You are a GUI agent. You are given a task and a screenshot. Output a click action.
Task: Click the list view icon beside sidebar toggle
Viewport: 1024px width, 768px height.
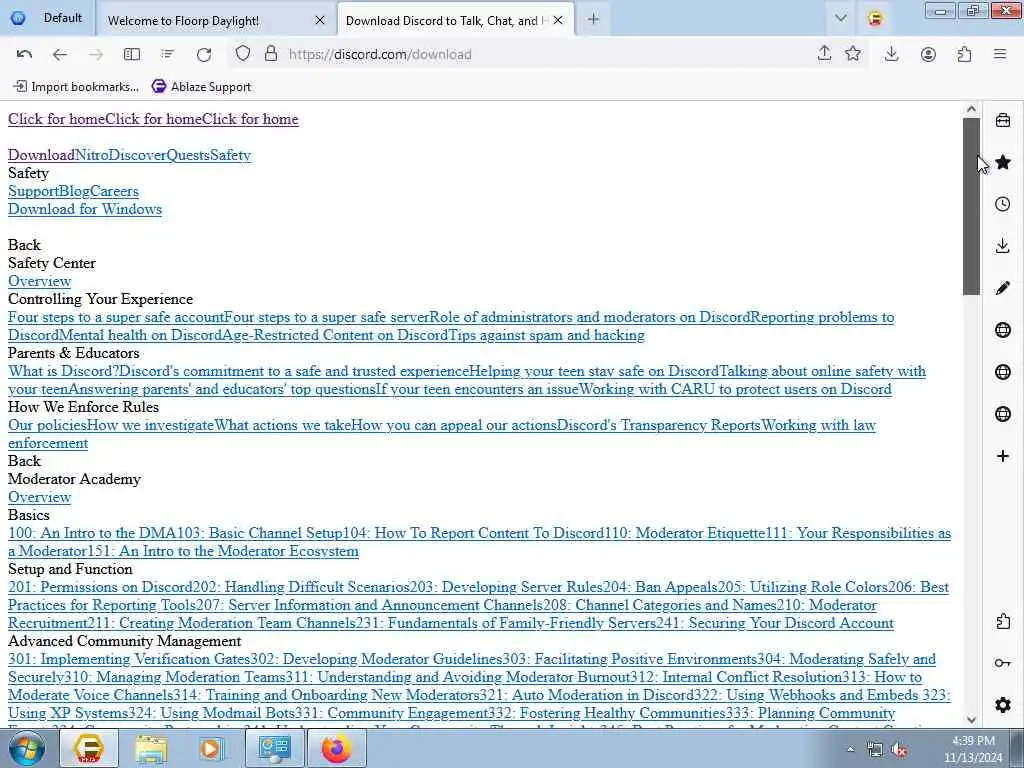tap(168, 54)
